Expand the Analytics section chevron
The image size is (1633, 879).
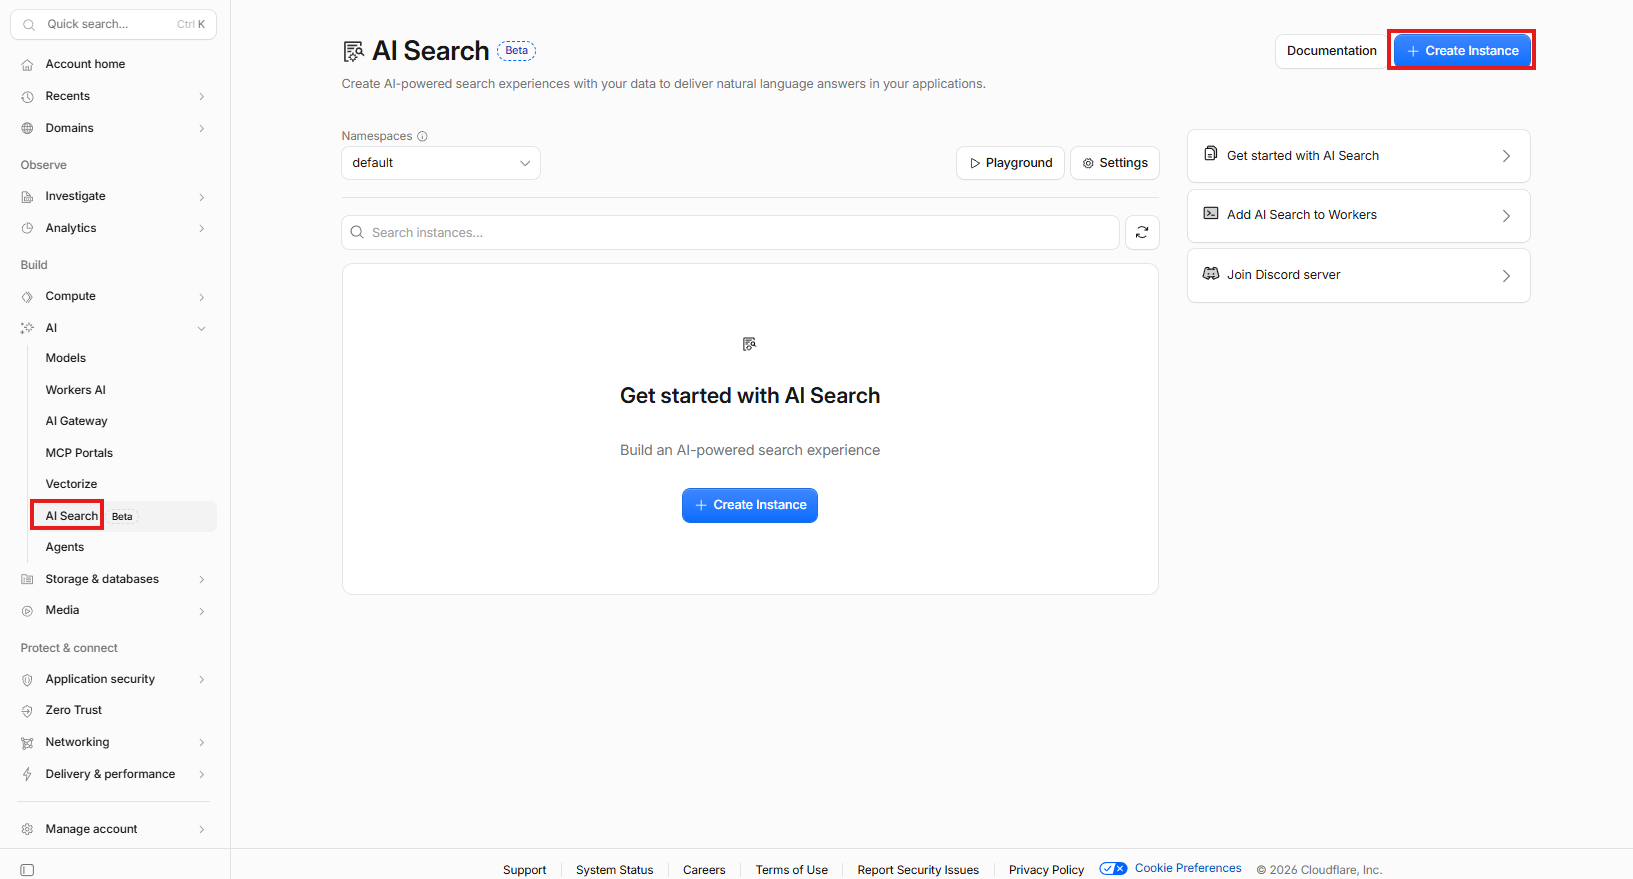(x=202, y=229)
